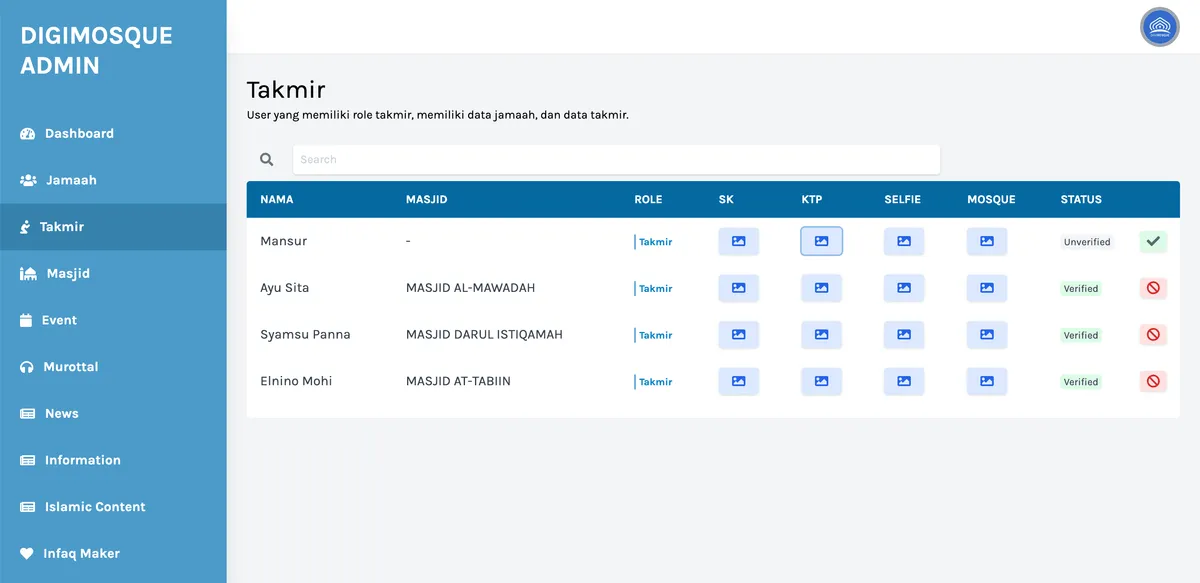Show Syamsu Panna's selfie image
The image size is (1200, 583).
(904, 335)
